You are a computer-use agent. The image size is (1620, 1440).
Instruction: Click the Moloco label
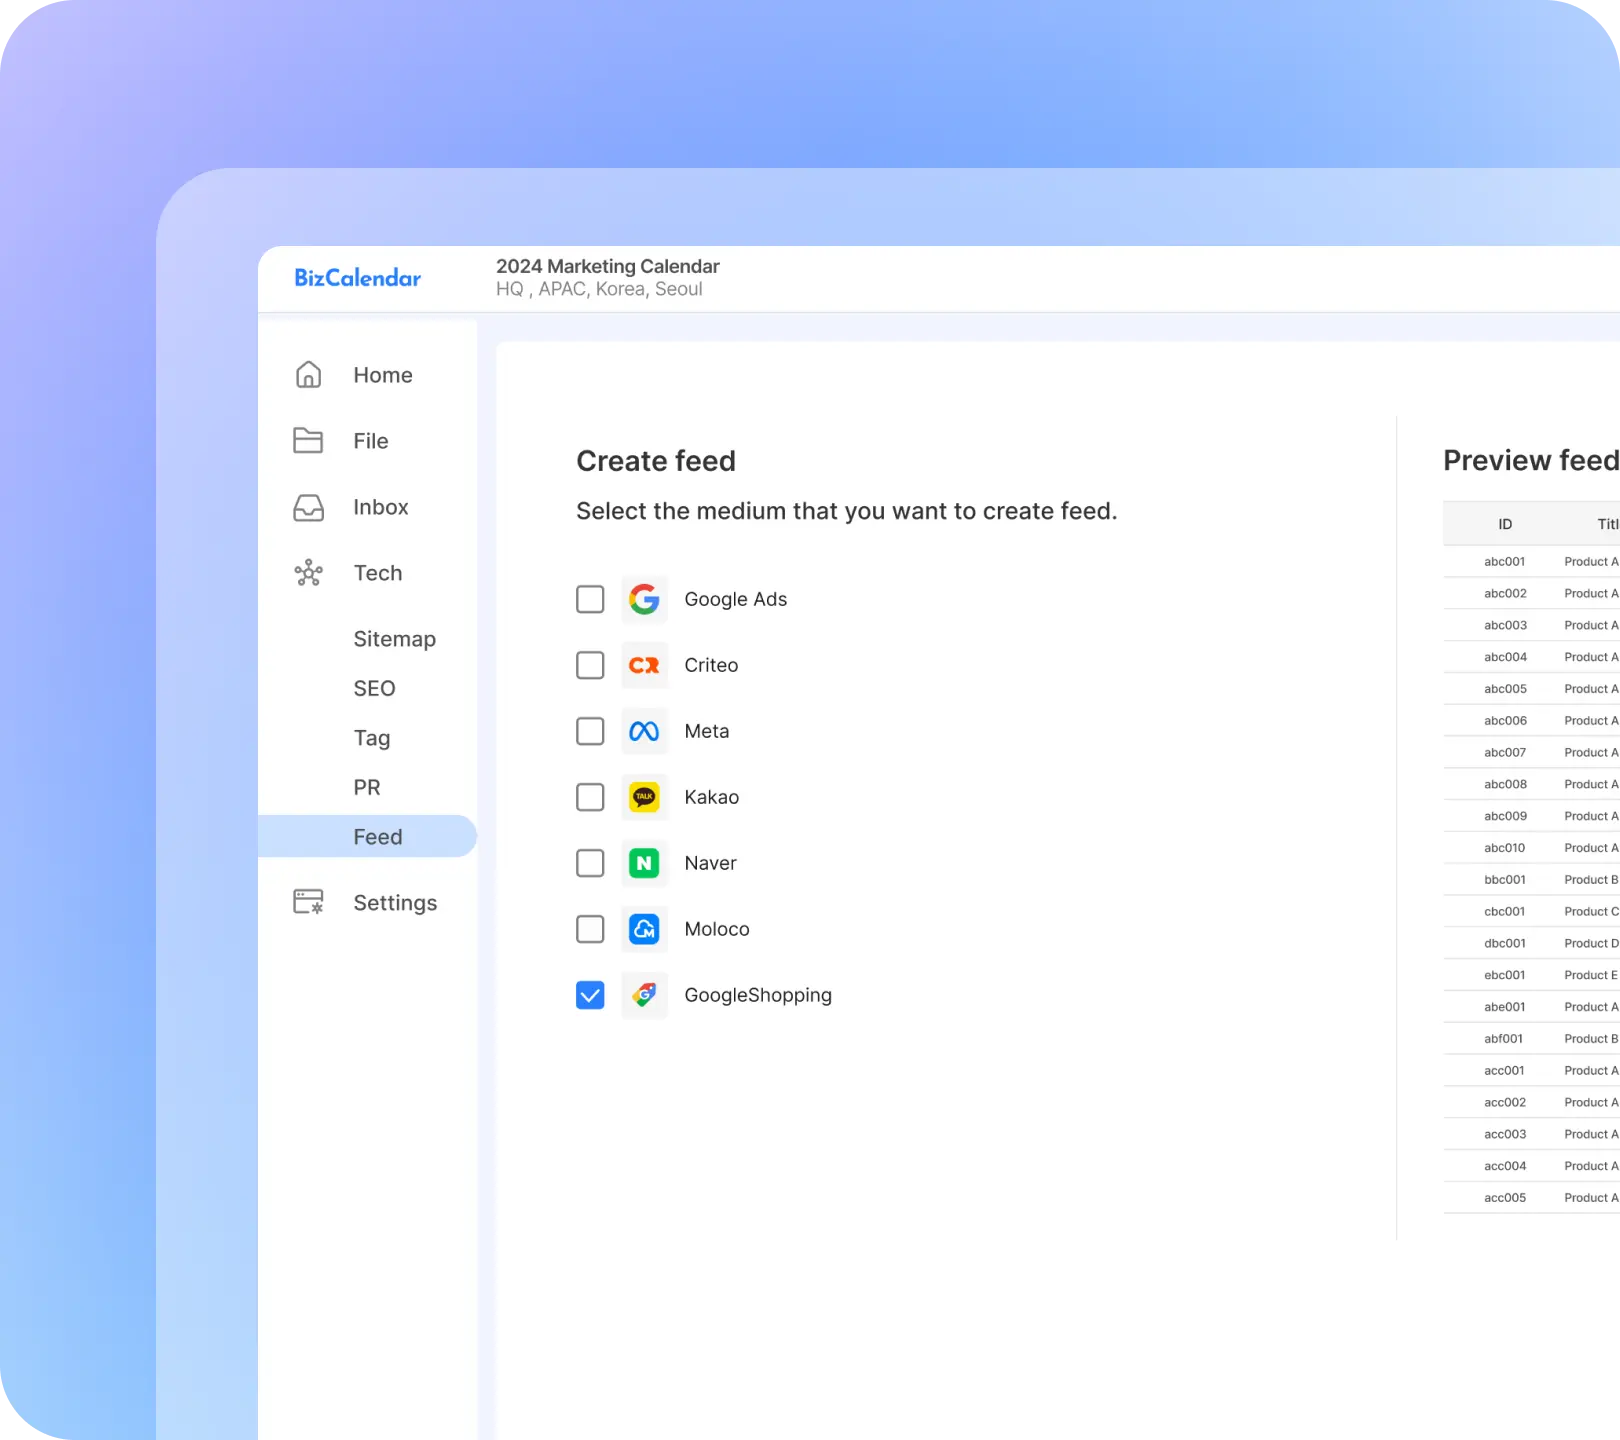tap(717, 929)
